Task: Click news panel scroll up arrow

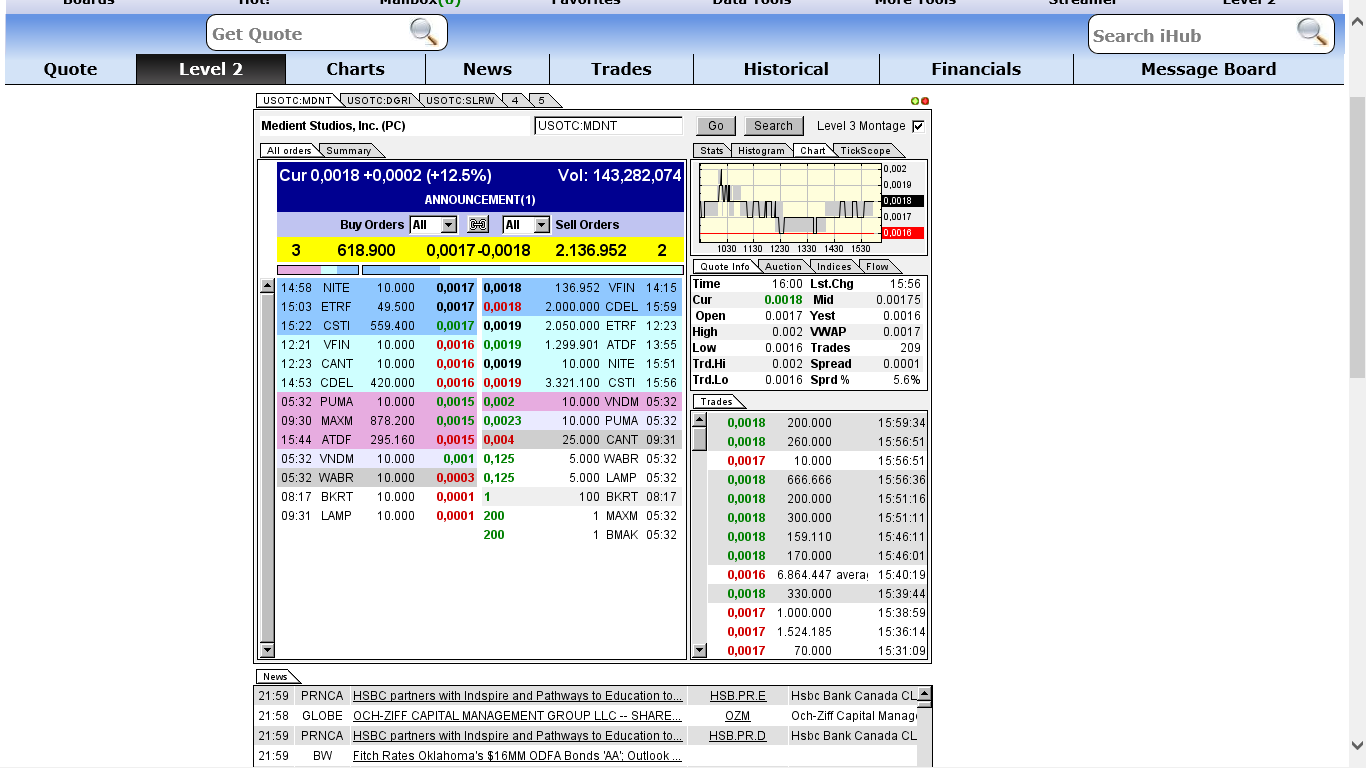Action: 924,693
